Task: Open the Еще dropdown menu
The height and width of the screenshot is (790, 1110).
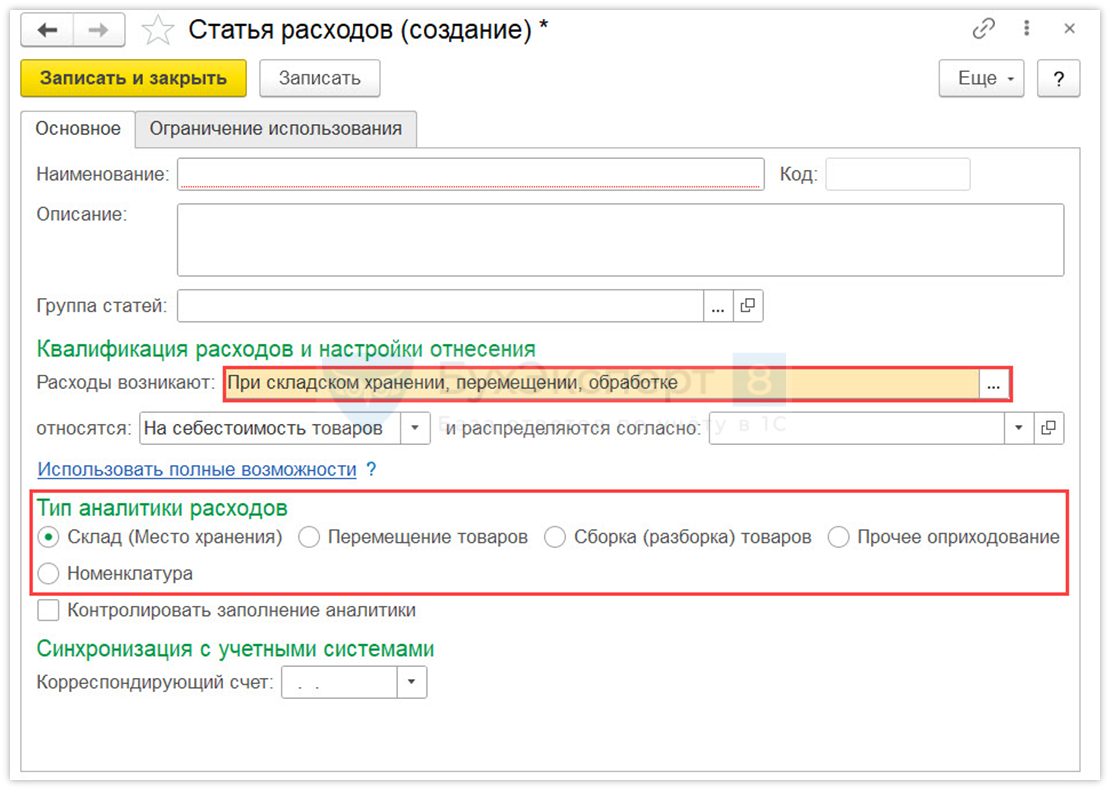Action: click(x=981, y=78)
